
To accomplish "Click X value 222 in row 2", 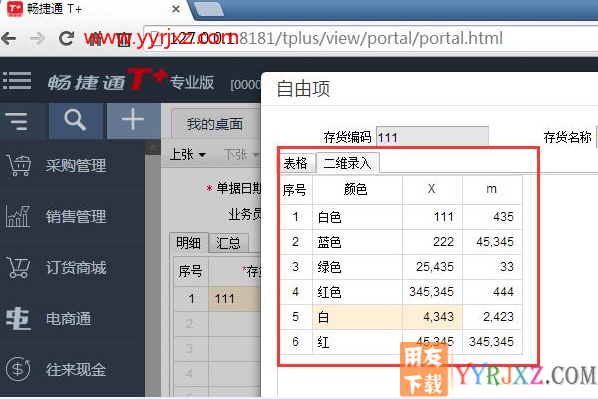I will (x=432, y=242).
